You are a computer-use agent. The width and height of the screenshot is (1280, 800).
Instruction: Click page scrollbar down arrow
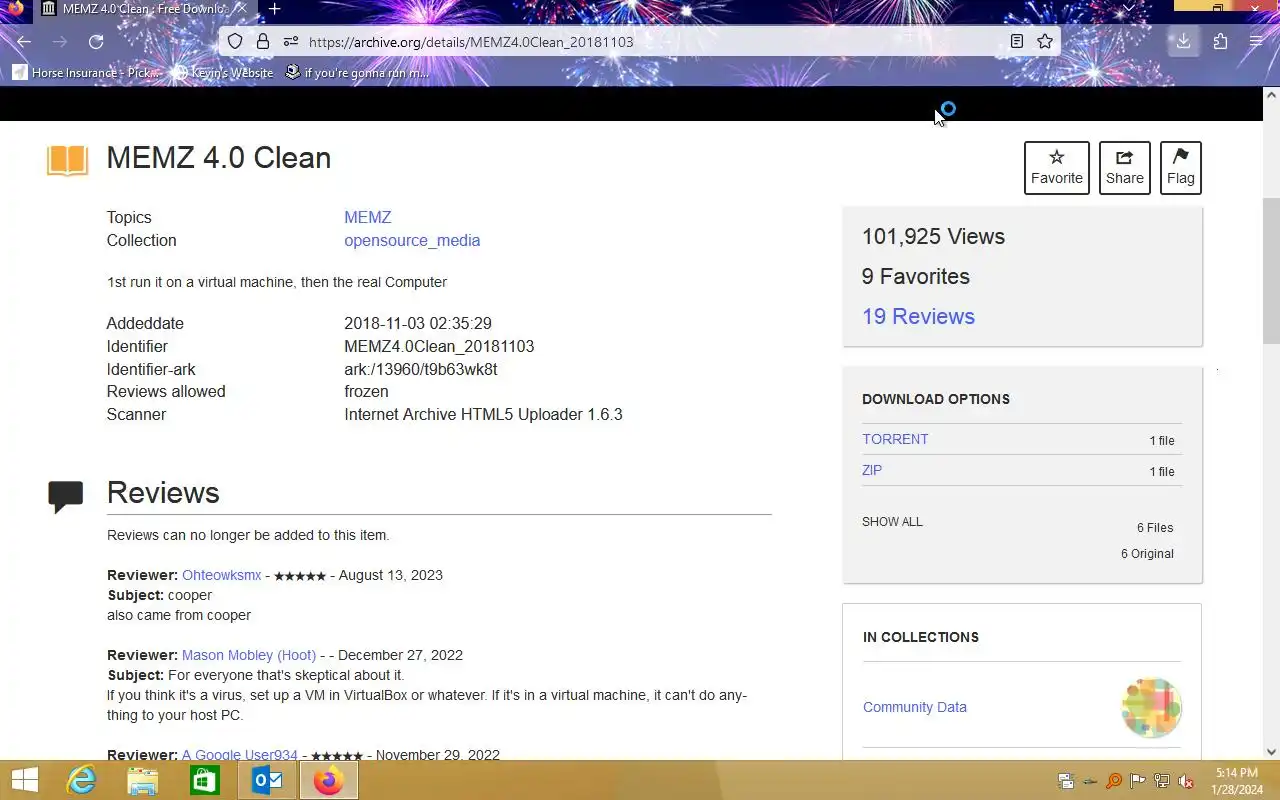click(x=1271, y=752)
